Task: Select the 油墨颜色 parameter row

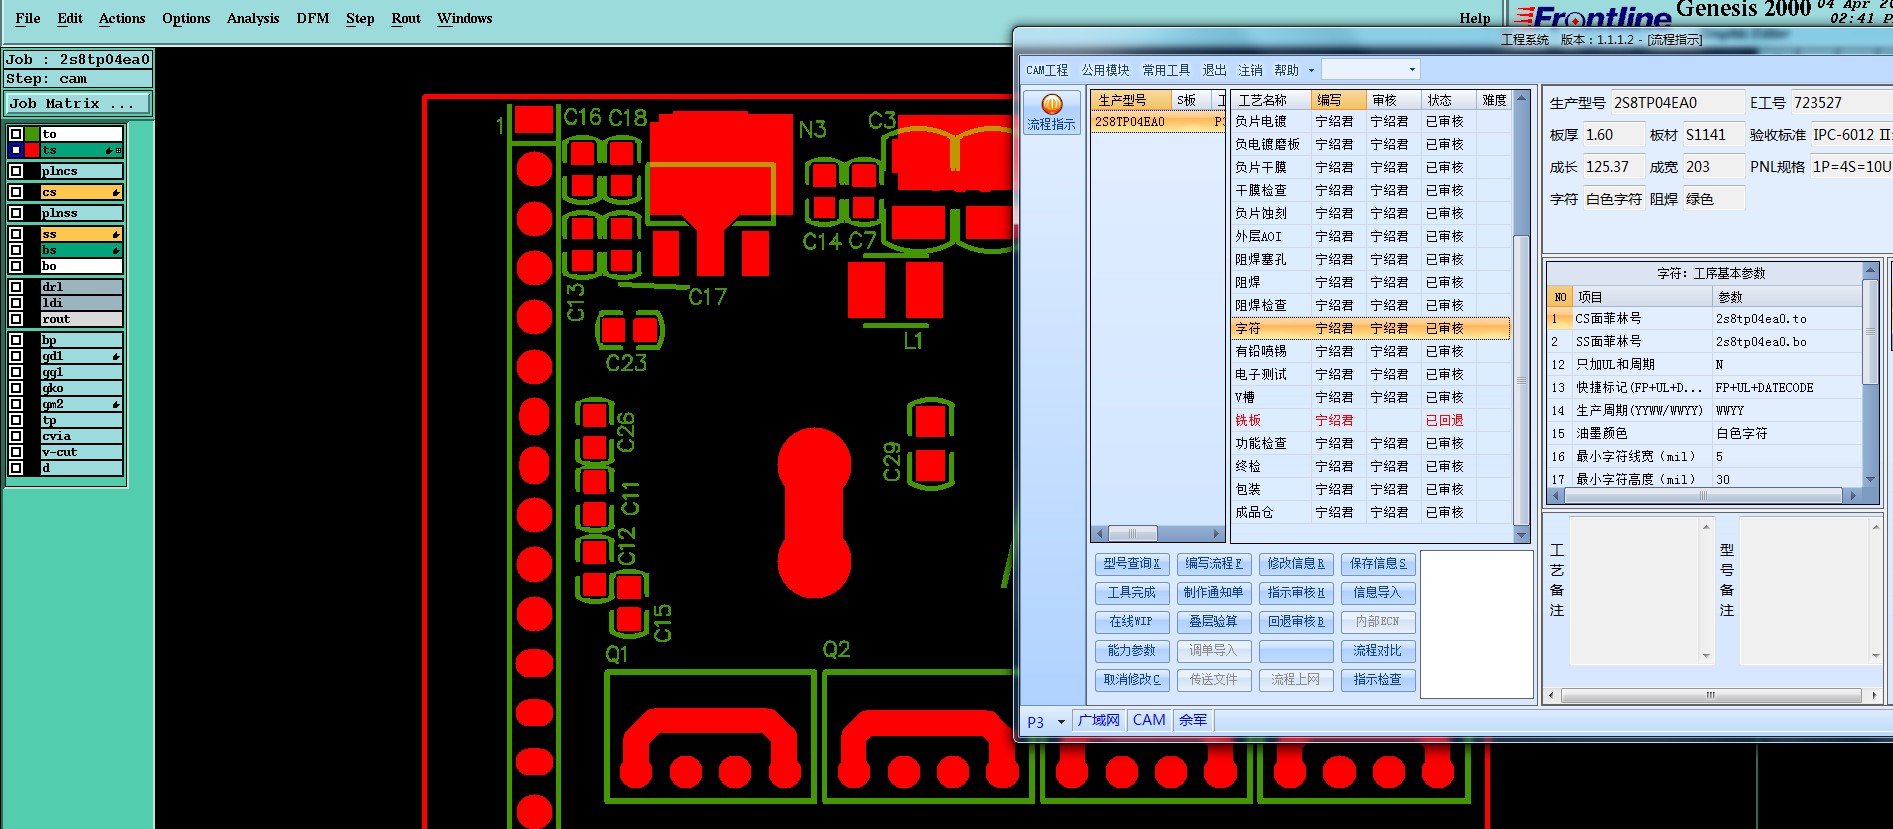Action: [x=1704, y=434]
